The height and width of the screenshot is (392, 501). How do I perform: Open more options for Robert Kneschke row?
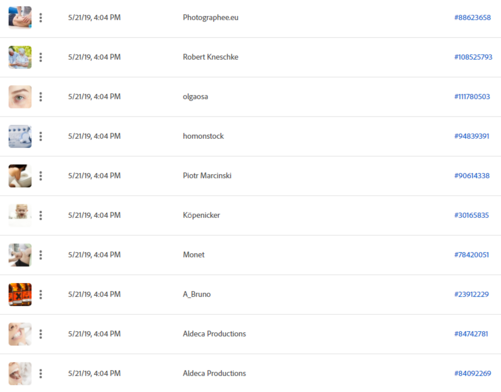pos(41,57)
